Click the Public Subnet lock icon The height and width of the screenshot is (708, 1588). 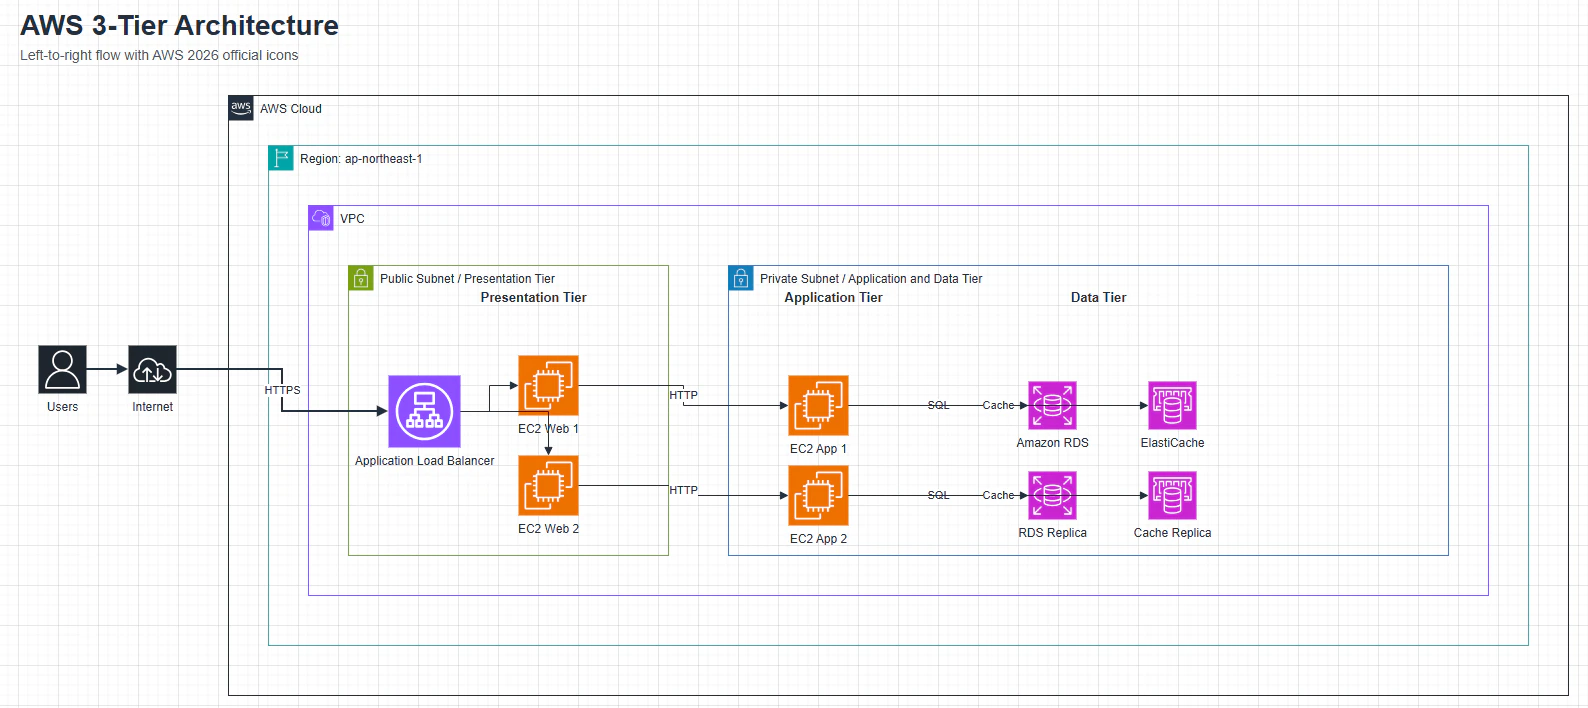tap(361, 278)
